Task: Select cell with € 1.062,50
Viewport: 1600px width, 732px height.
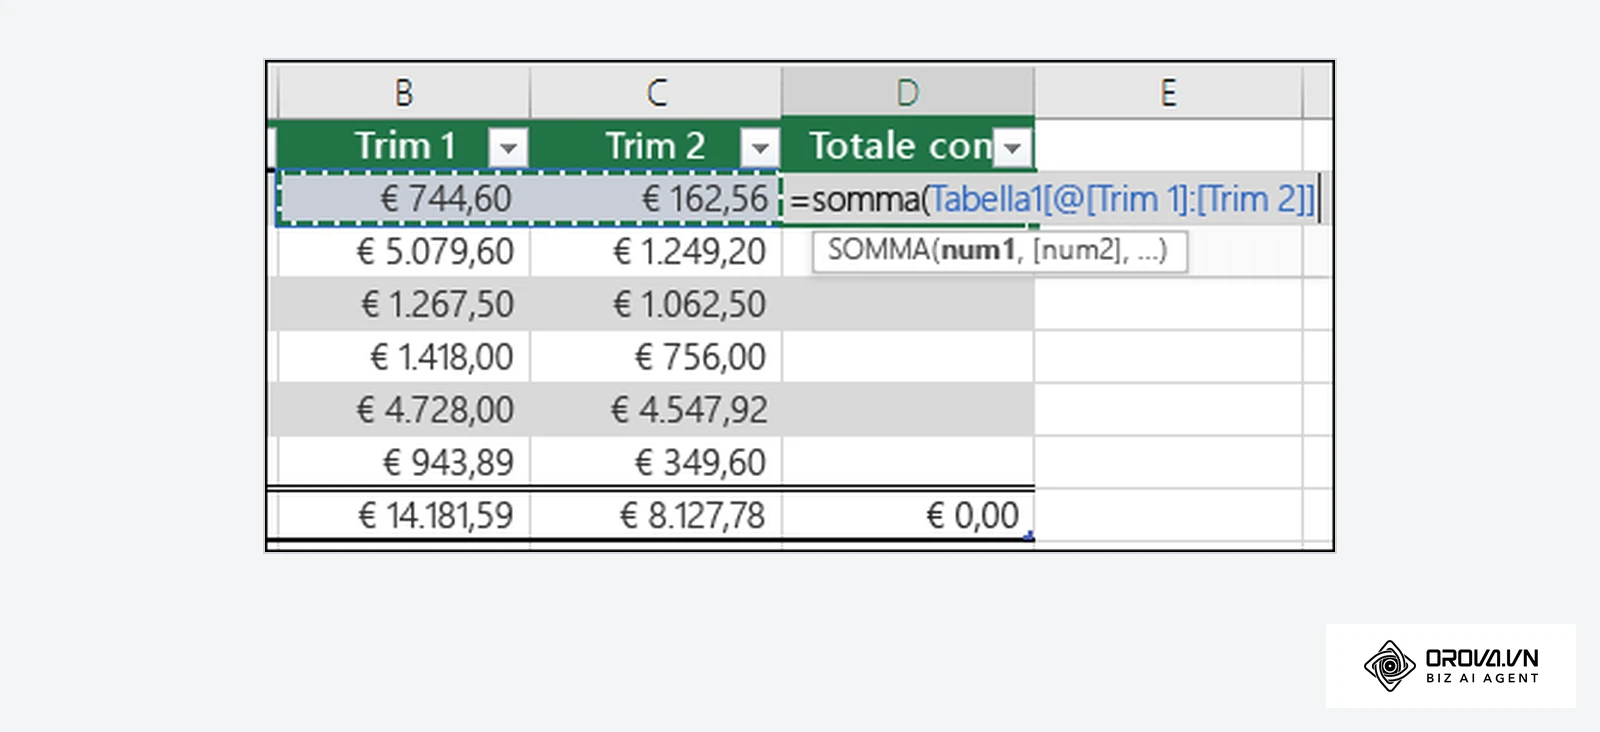Action: point(656,304)
